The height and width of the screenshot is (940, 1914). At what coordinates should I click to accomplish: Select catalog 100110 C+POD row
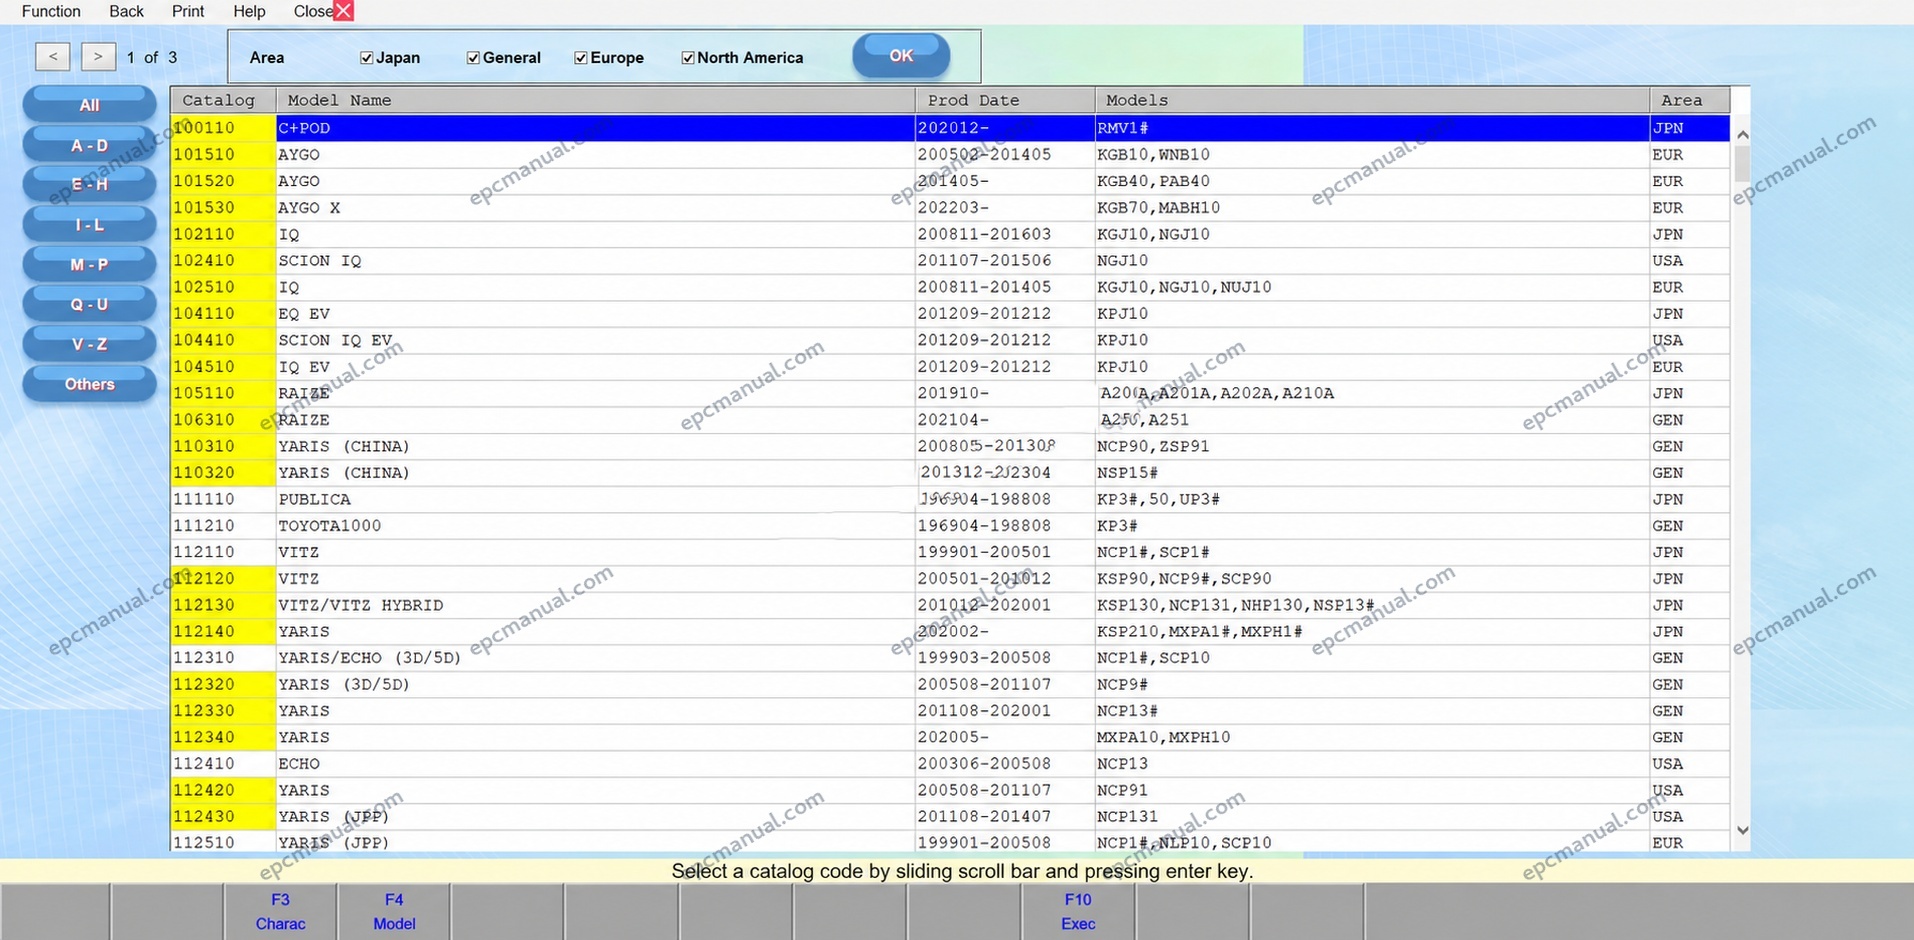tap(950, 128)
